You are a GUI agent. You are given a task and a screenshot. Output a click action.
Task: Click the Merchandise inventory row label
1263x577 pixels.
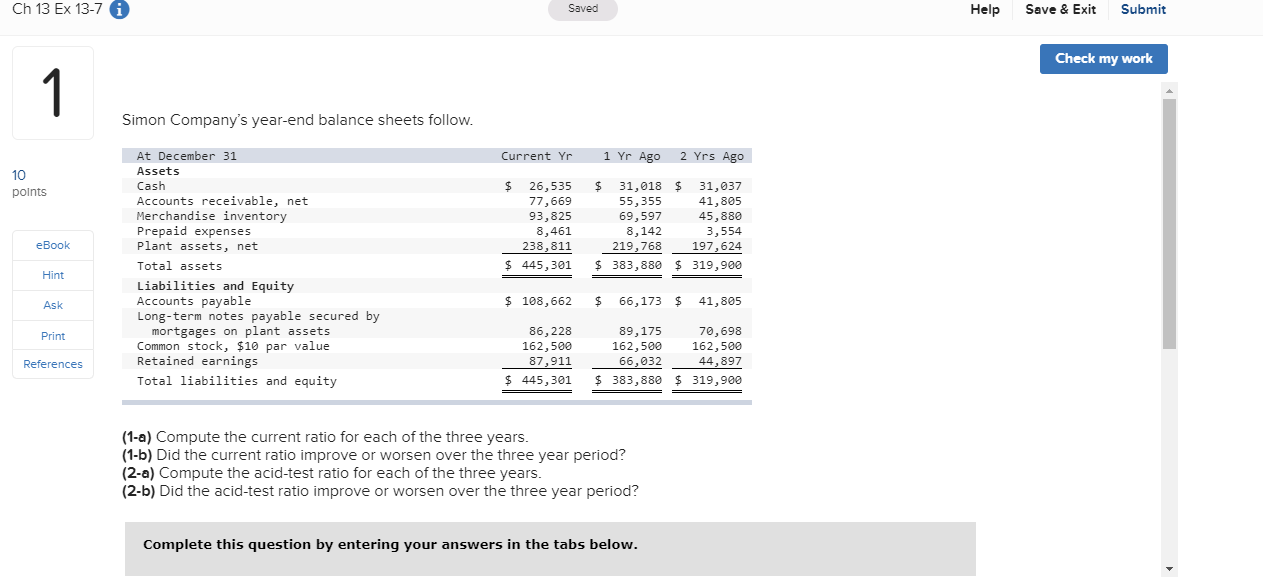[x=211, y=216]
